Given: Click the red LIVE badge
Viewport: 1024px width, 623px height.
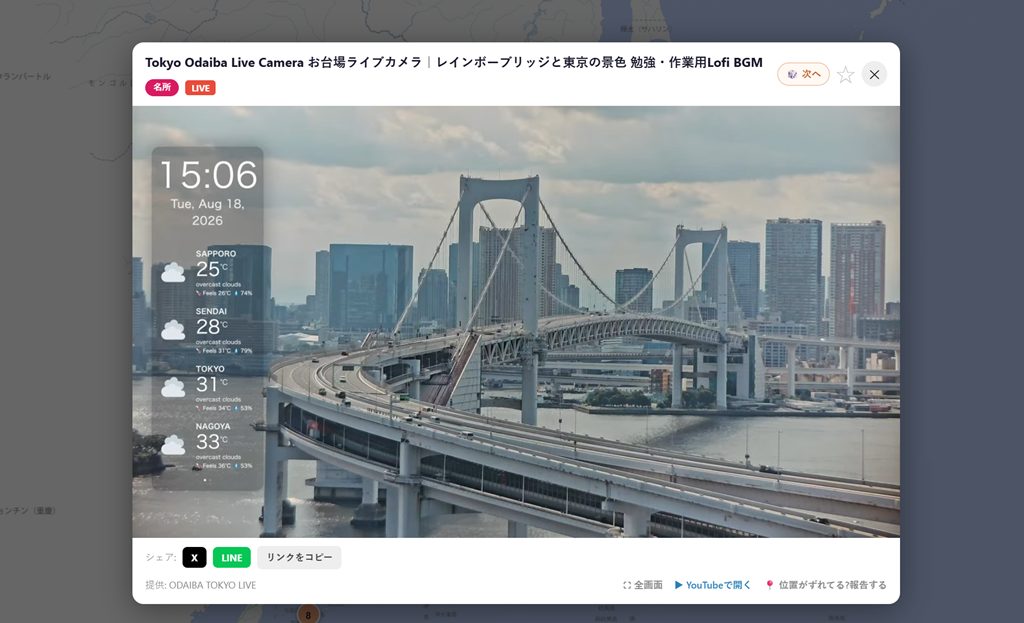Looking at the screenshot, I should coord(200,88).
